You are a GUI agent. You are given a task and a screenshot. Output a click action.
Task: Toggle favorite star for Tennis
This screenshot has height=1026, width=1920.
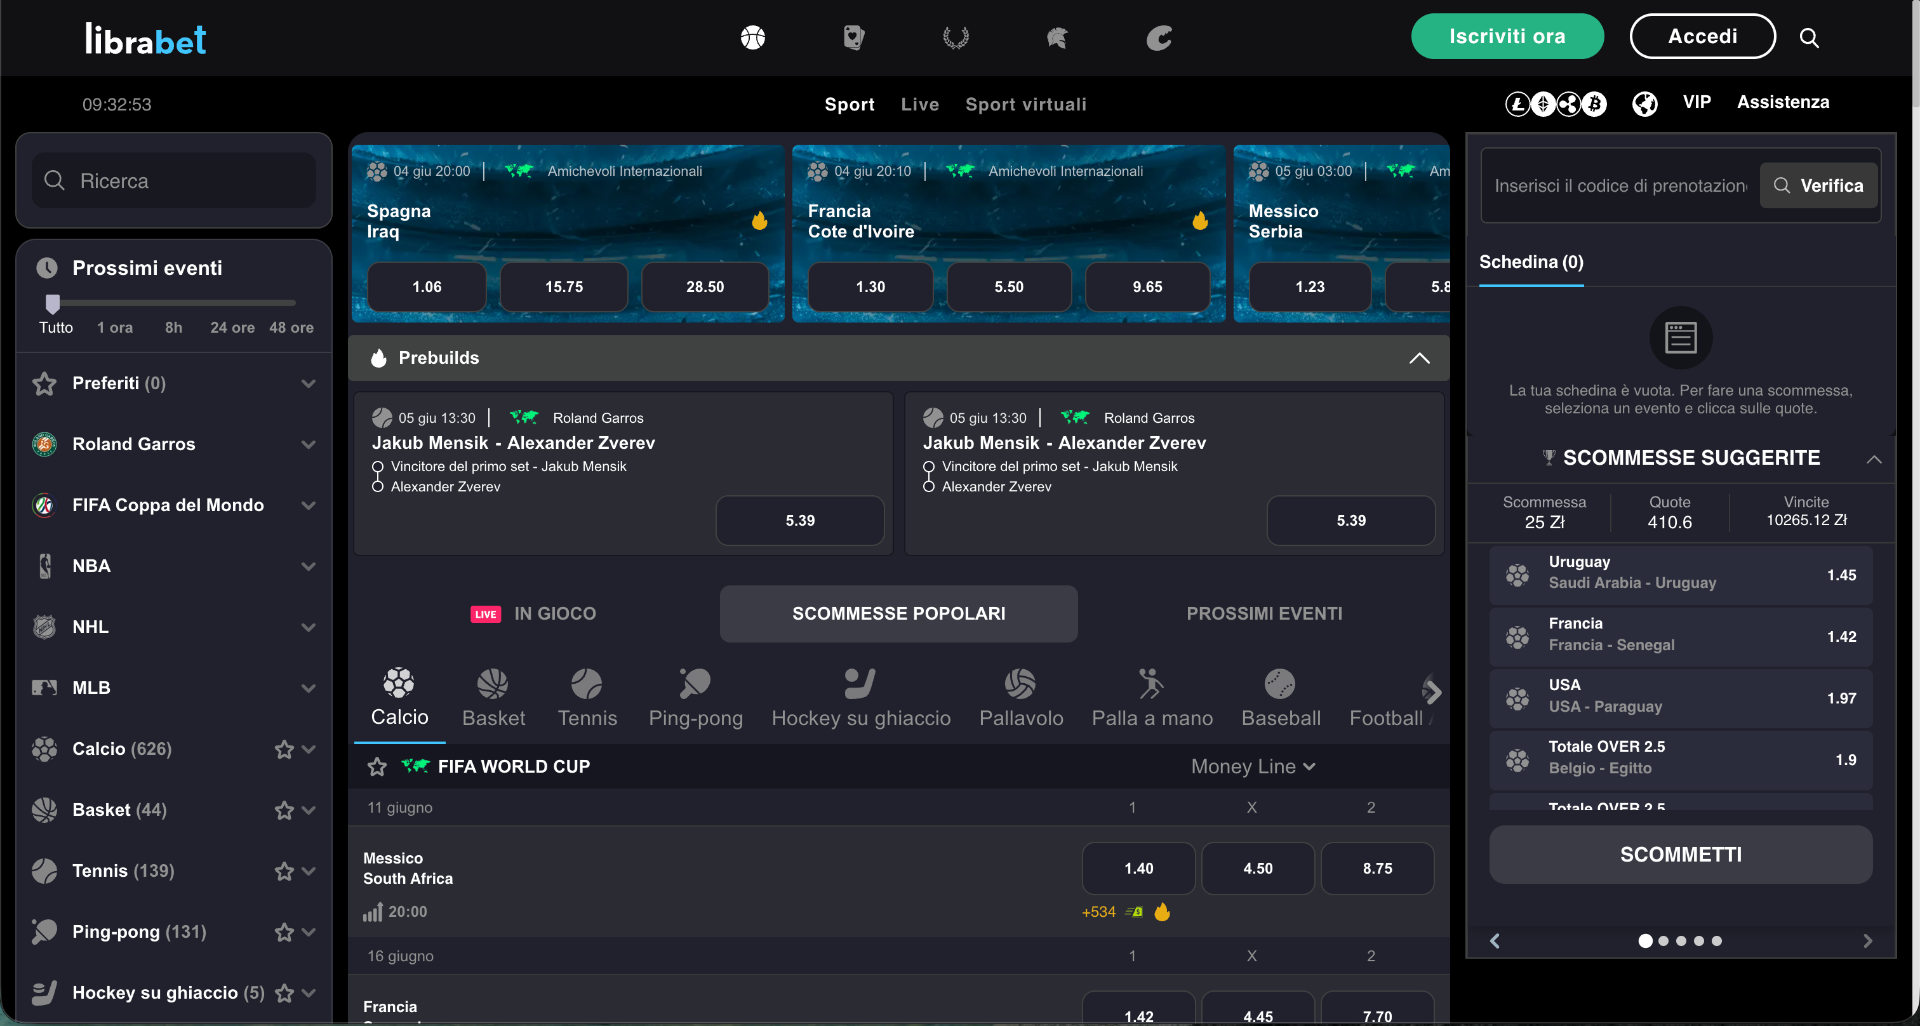click(x=284, y=871)
